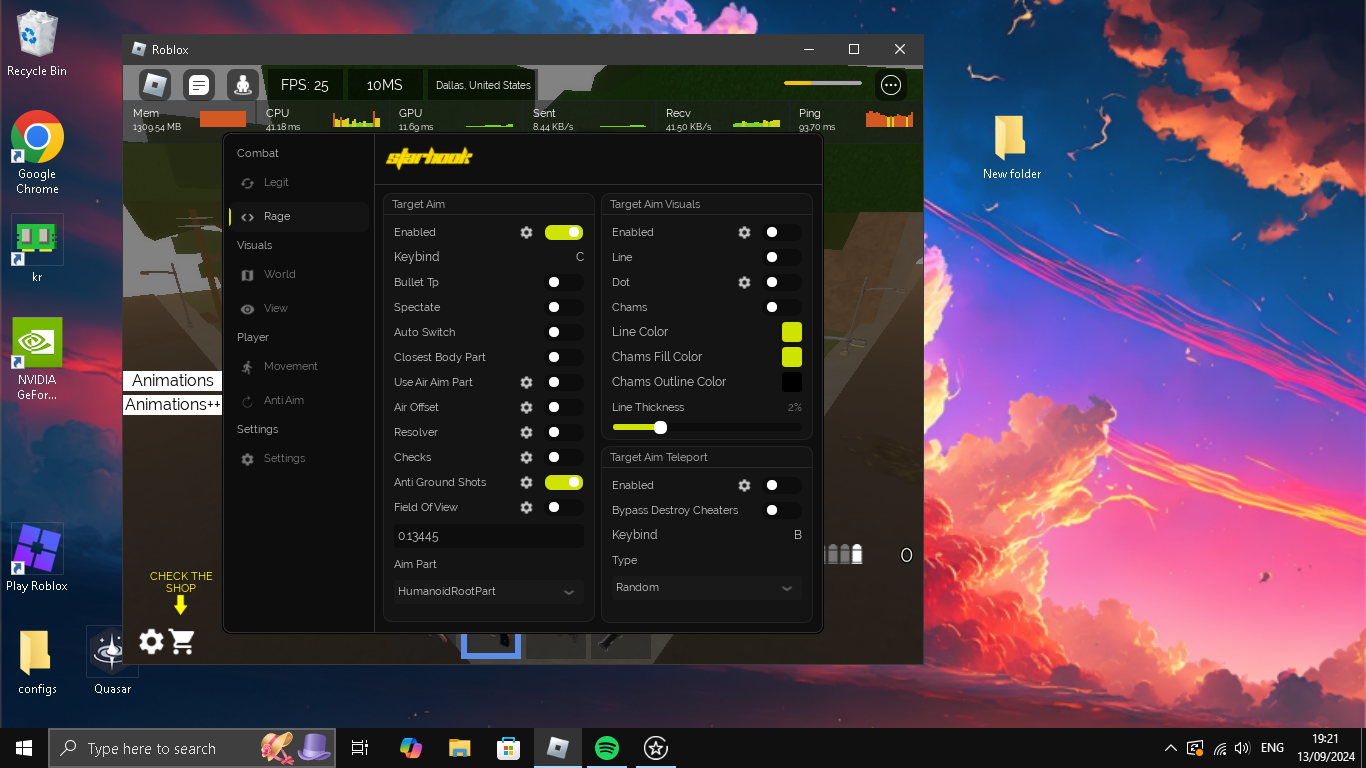Enable the Auto Switch toggle
Viewport: 1366px width, 768px height.
pyautogui.click(x=564, y=332)
